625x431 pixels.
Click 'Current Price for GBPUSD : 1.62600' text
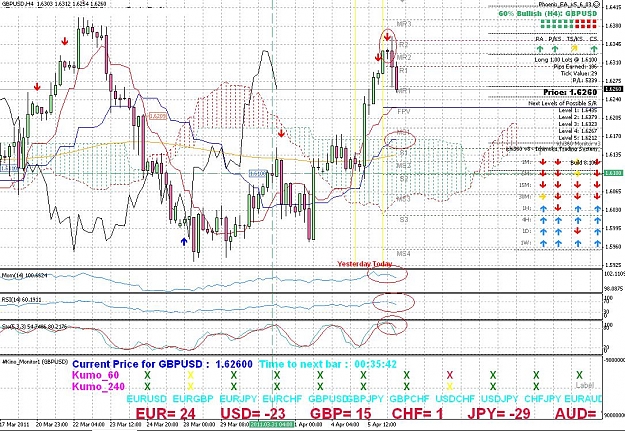click(162, 364)
